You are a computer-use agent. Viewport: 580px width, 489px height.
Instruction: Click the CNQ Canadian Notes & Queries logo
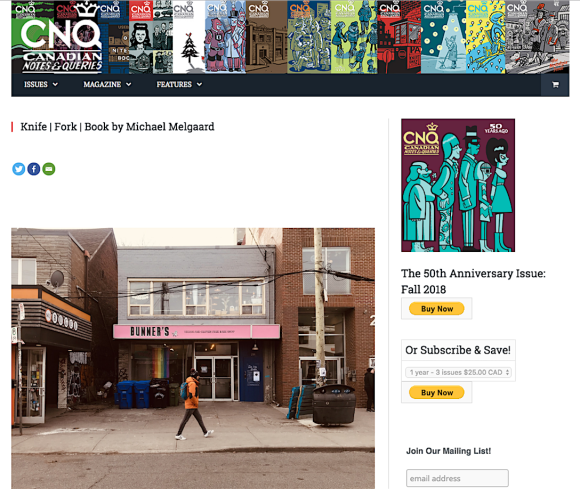61,44
